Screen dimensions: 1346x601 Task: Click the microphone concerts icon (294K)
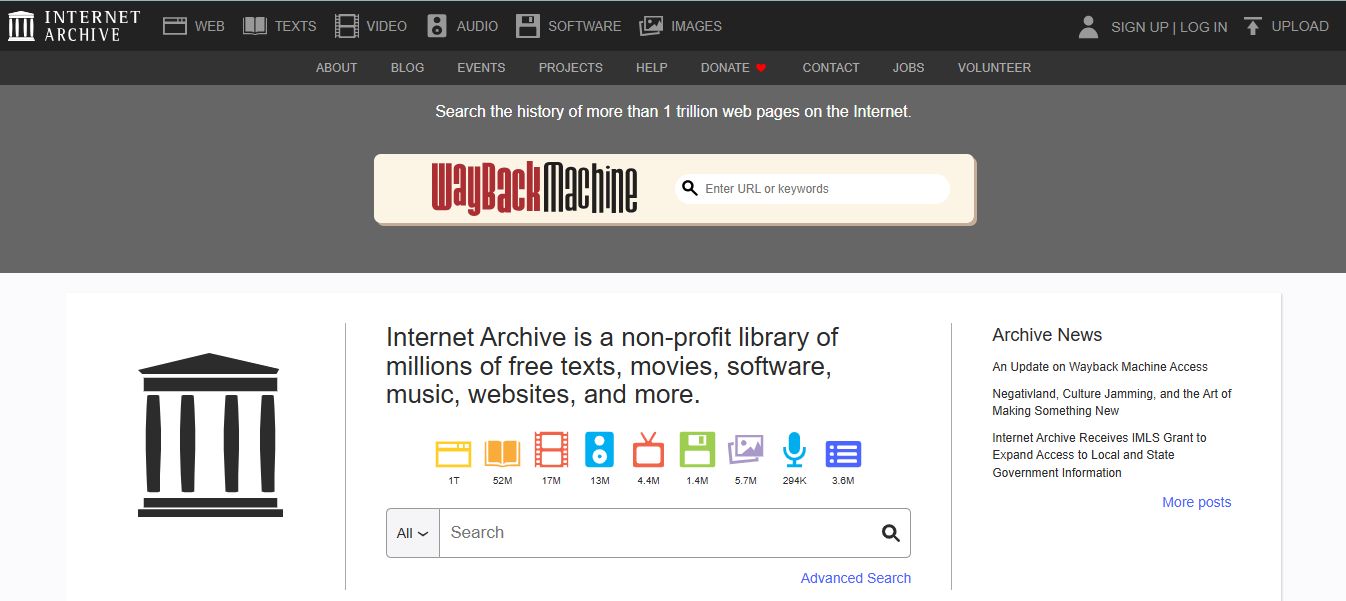(x=794, y=450)
